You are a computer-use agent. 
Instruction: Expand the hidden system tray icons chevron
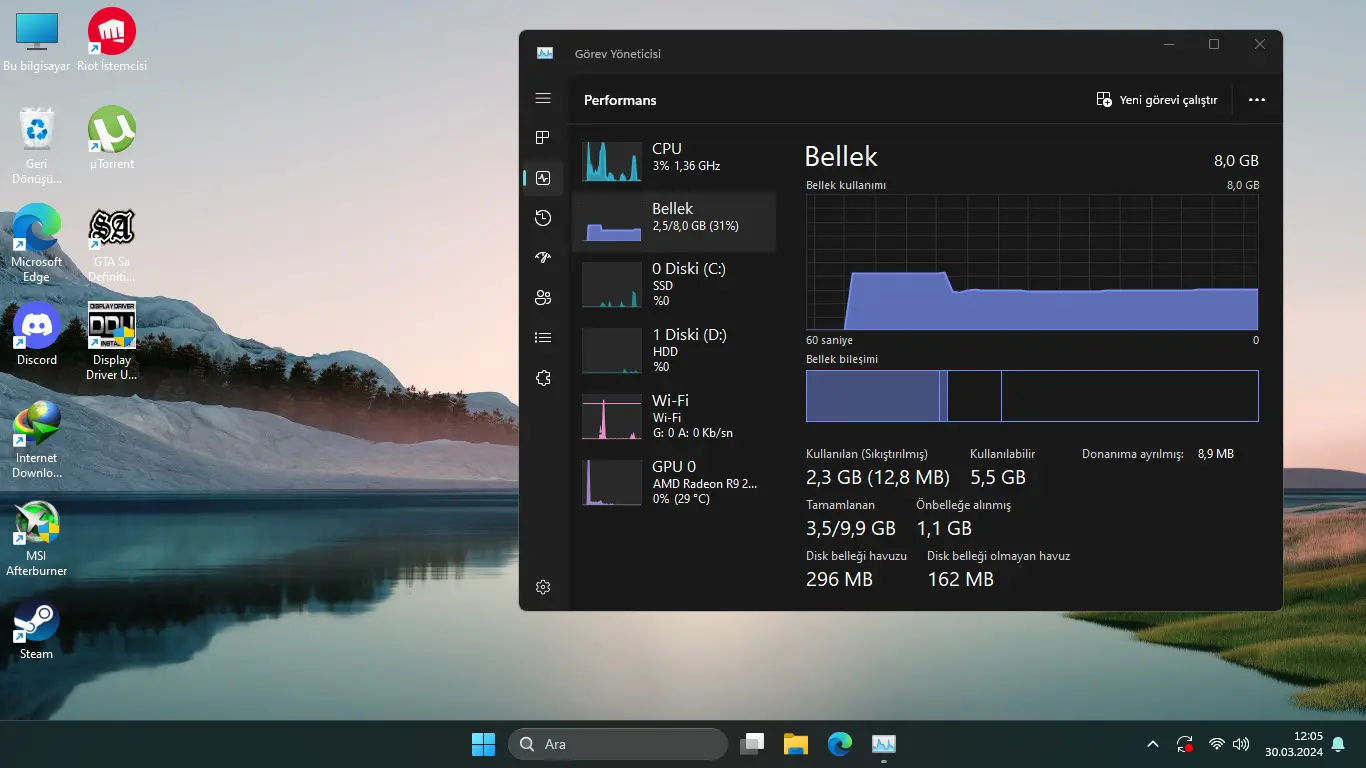click(x=1153, y=744)
